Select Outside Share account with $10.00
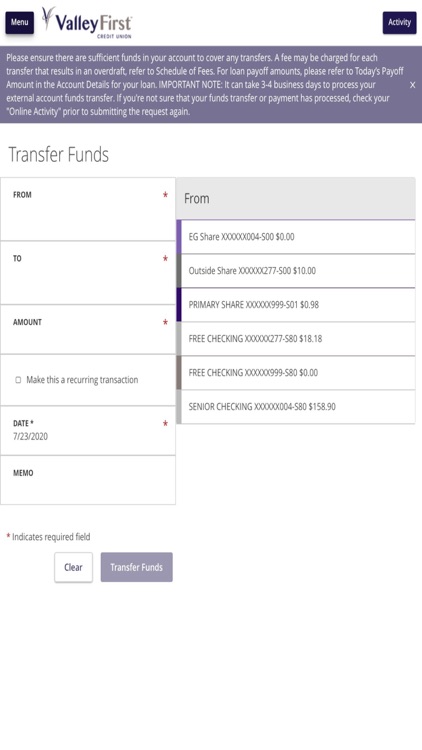This screenshot has height=750, width=422. tap(296, 271)
